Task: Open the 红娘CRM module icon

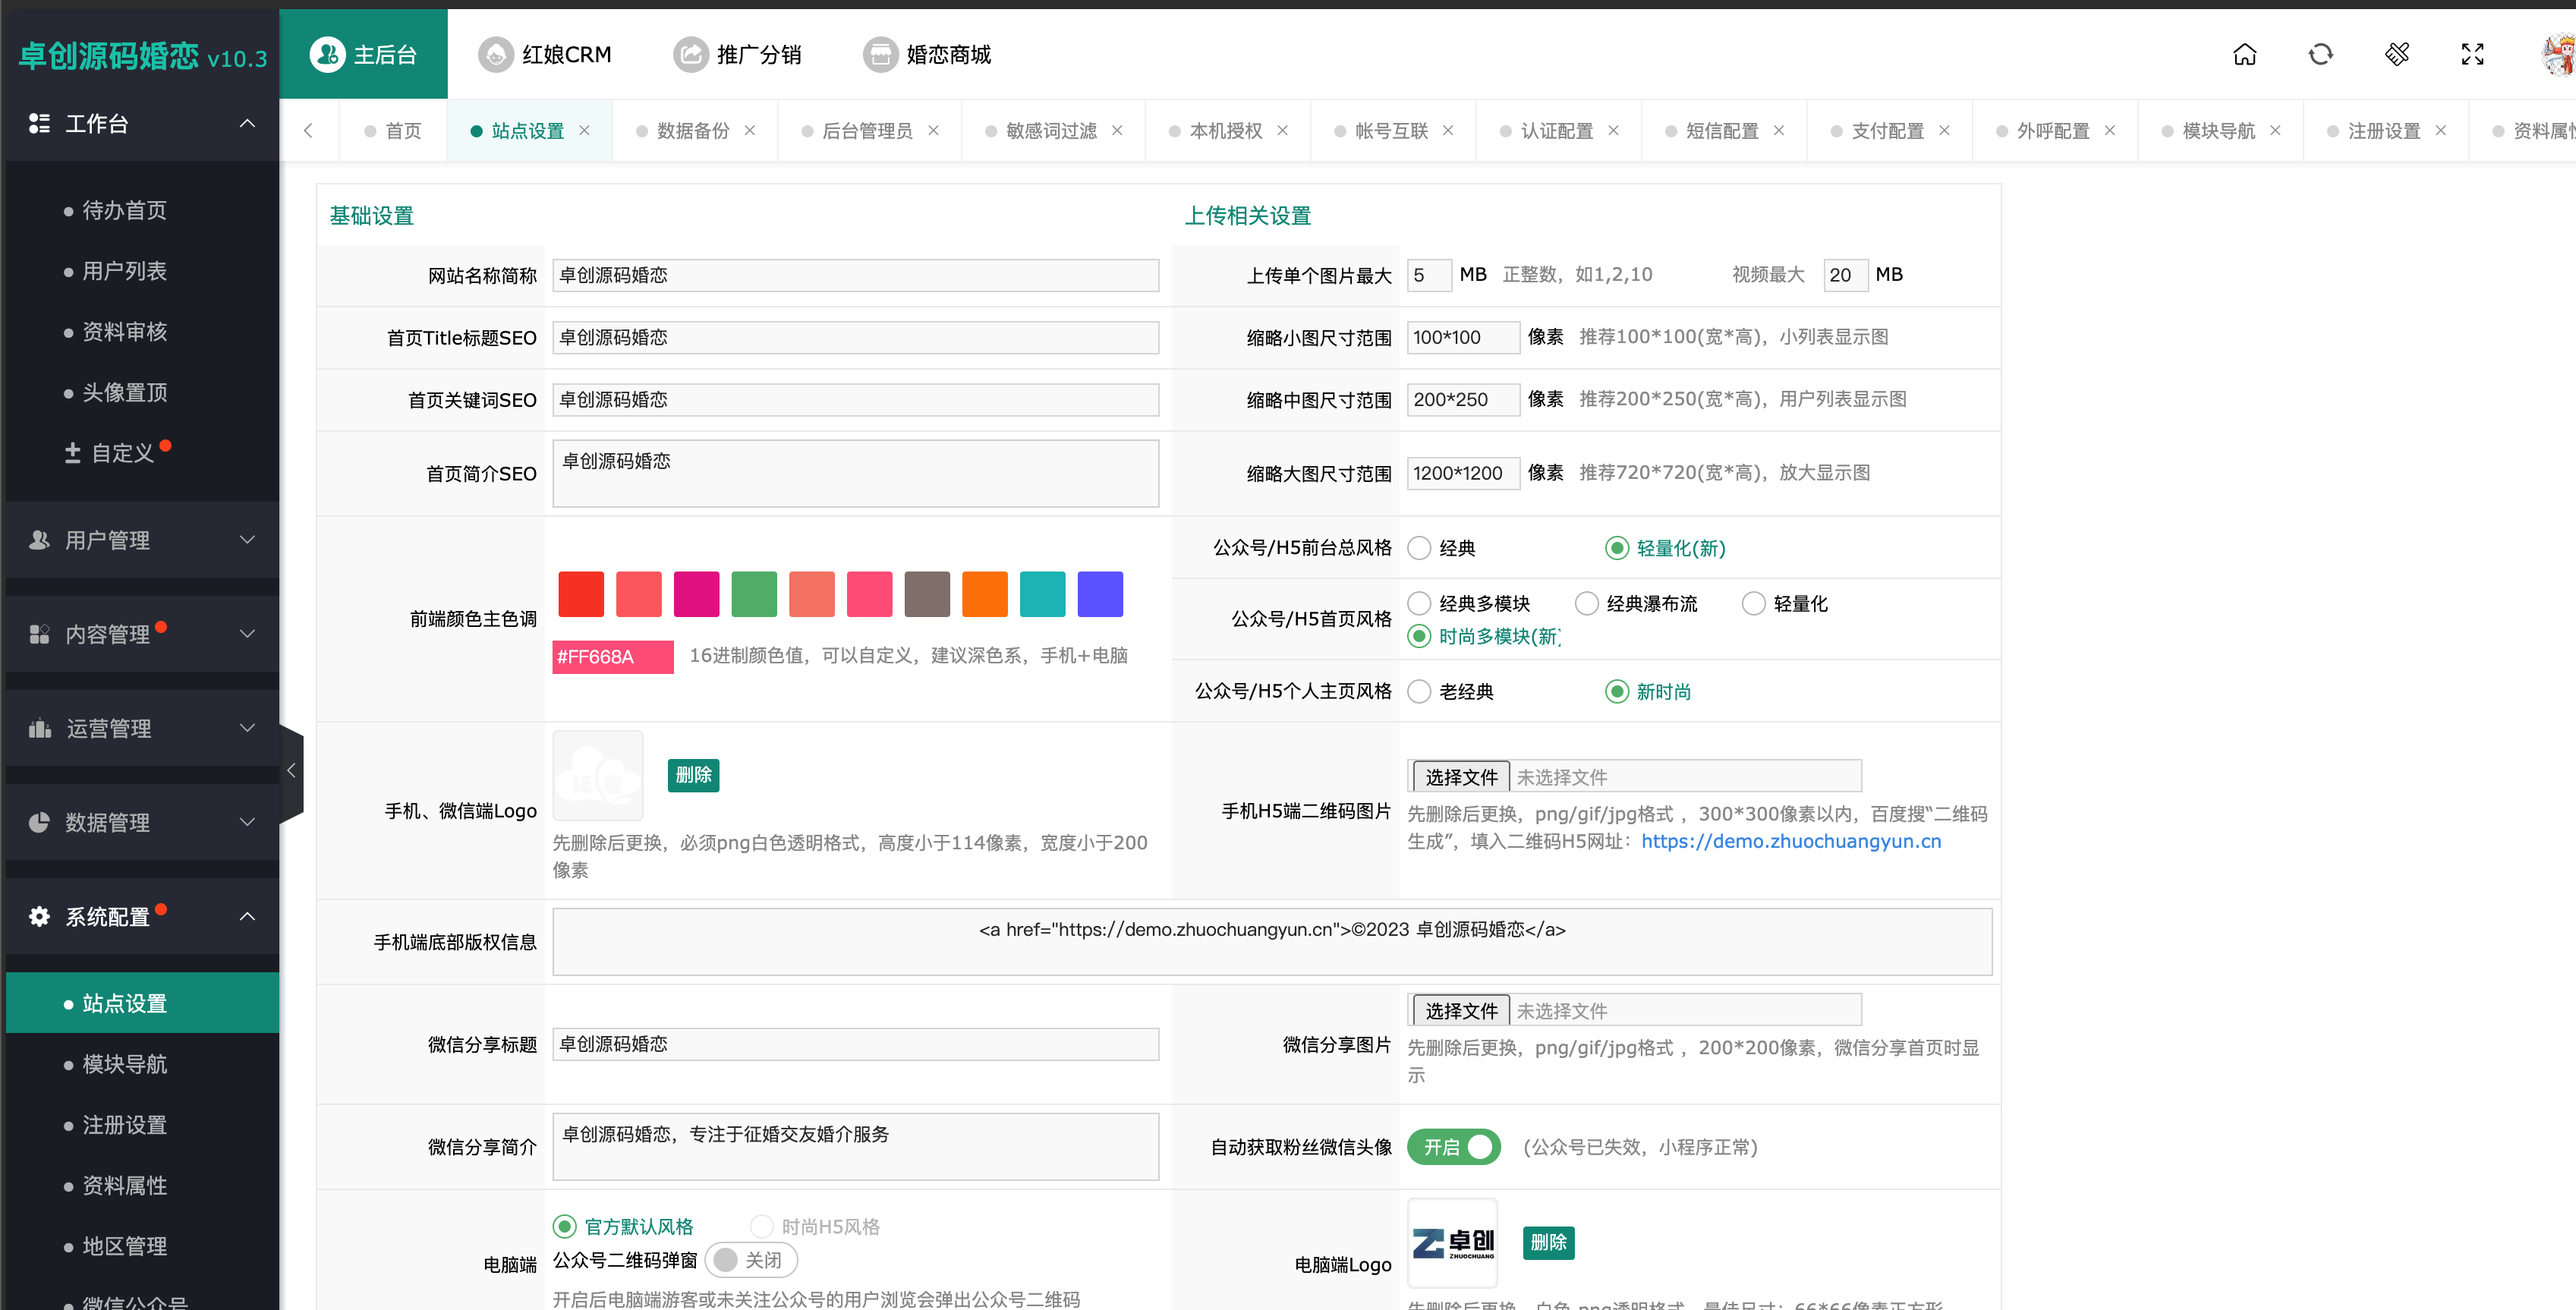Action: coord(495,54)
